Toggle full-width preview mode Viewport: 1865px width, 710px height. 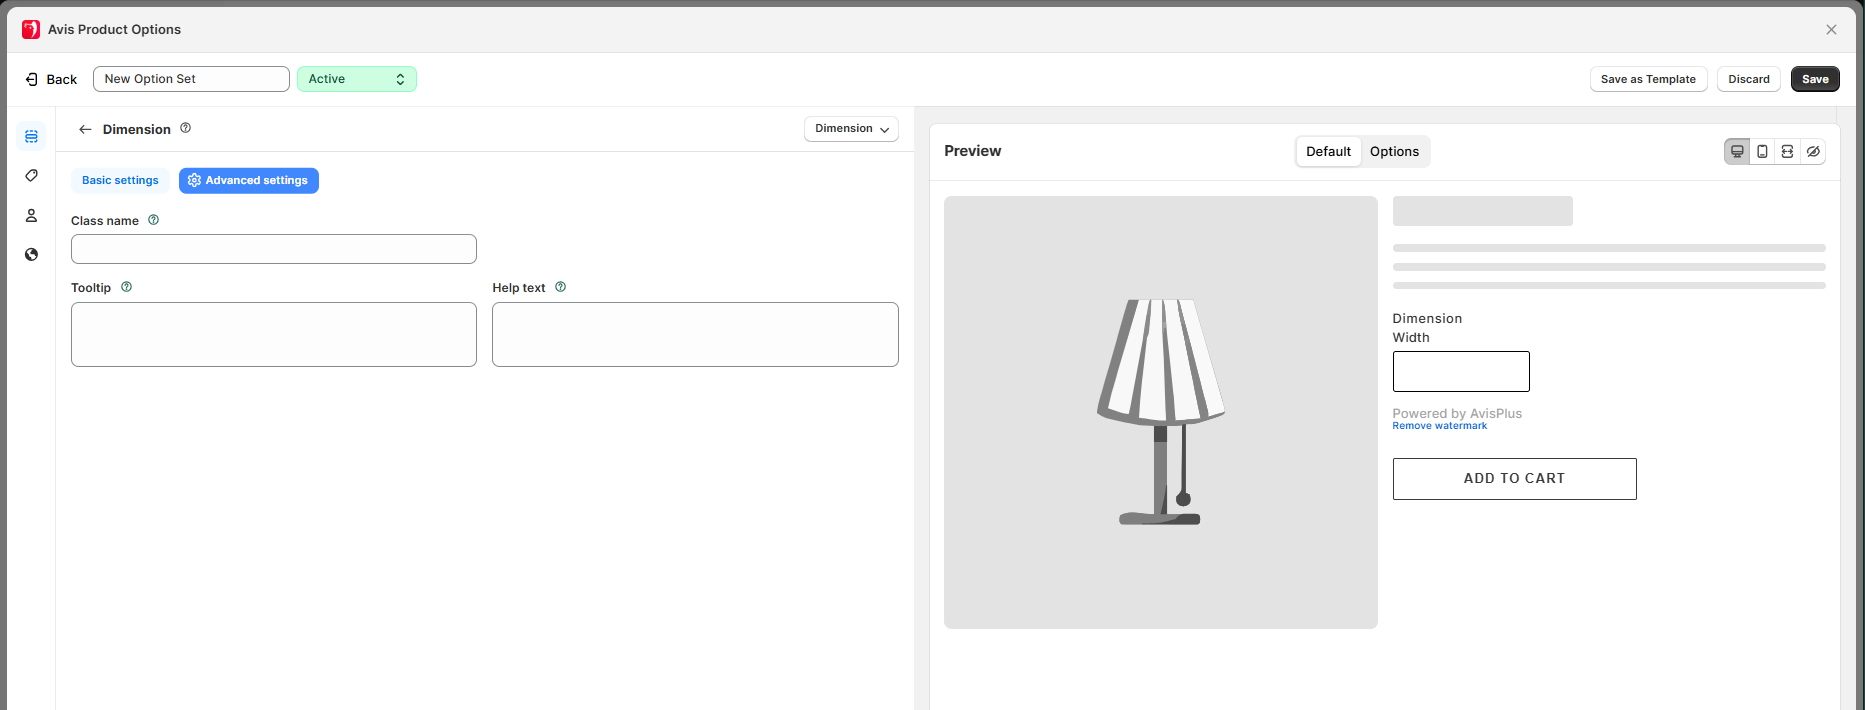pos(1787,152)
